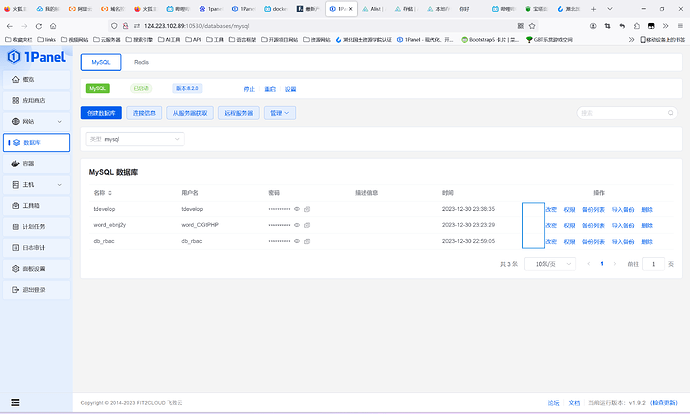Go back with browser back arrow
This screenshot has height=414, width=690.
[x=10, y=26]
